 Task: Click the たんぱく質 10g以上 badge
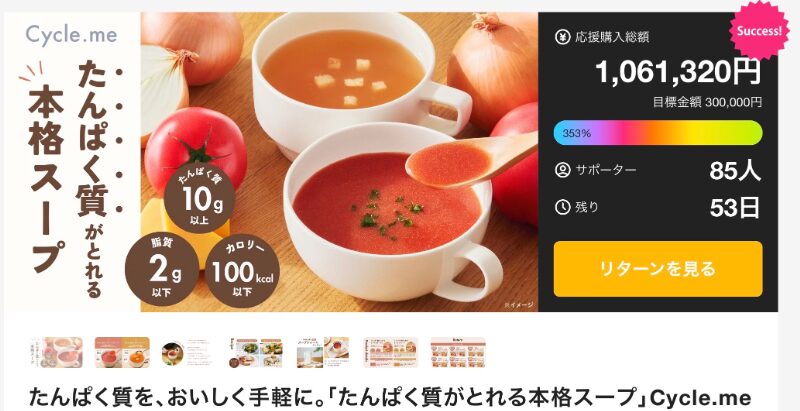[199, 197]
